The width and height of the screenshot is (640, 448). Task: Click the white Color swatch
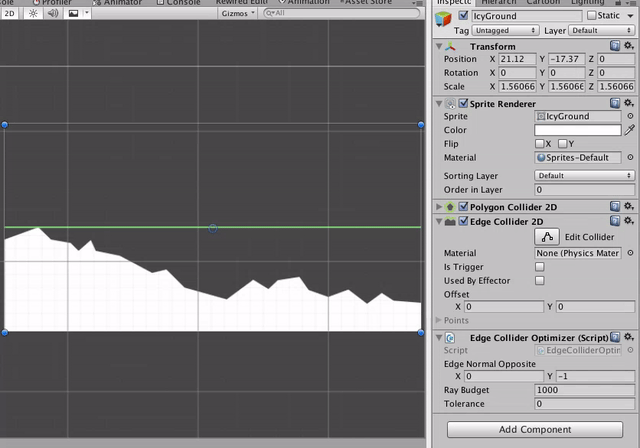(578, 130)
